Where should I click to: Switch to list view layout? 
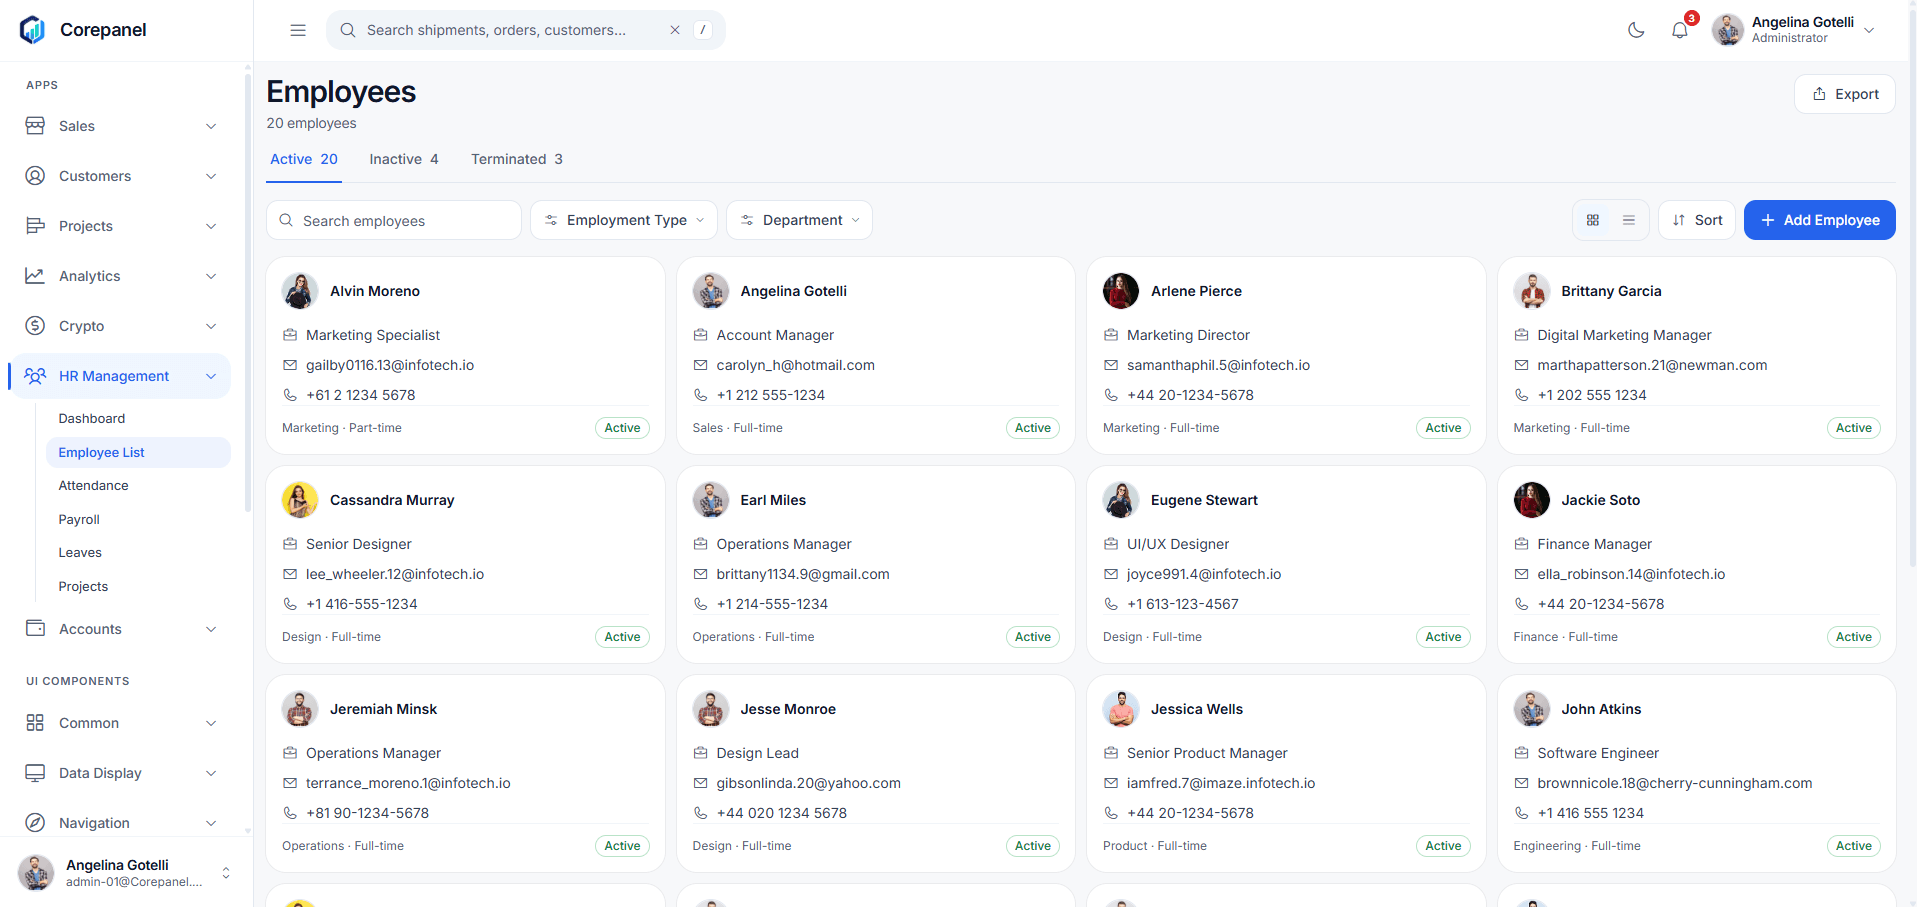pos(1629,220)
